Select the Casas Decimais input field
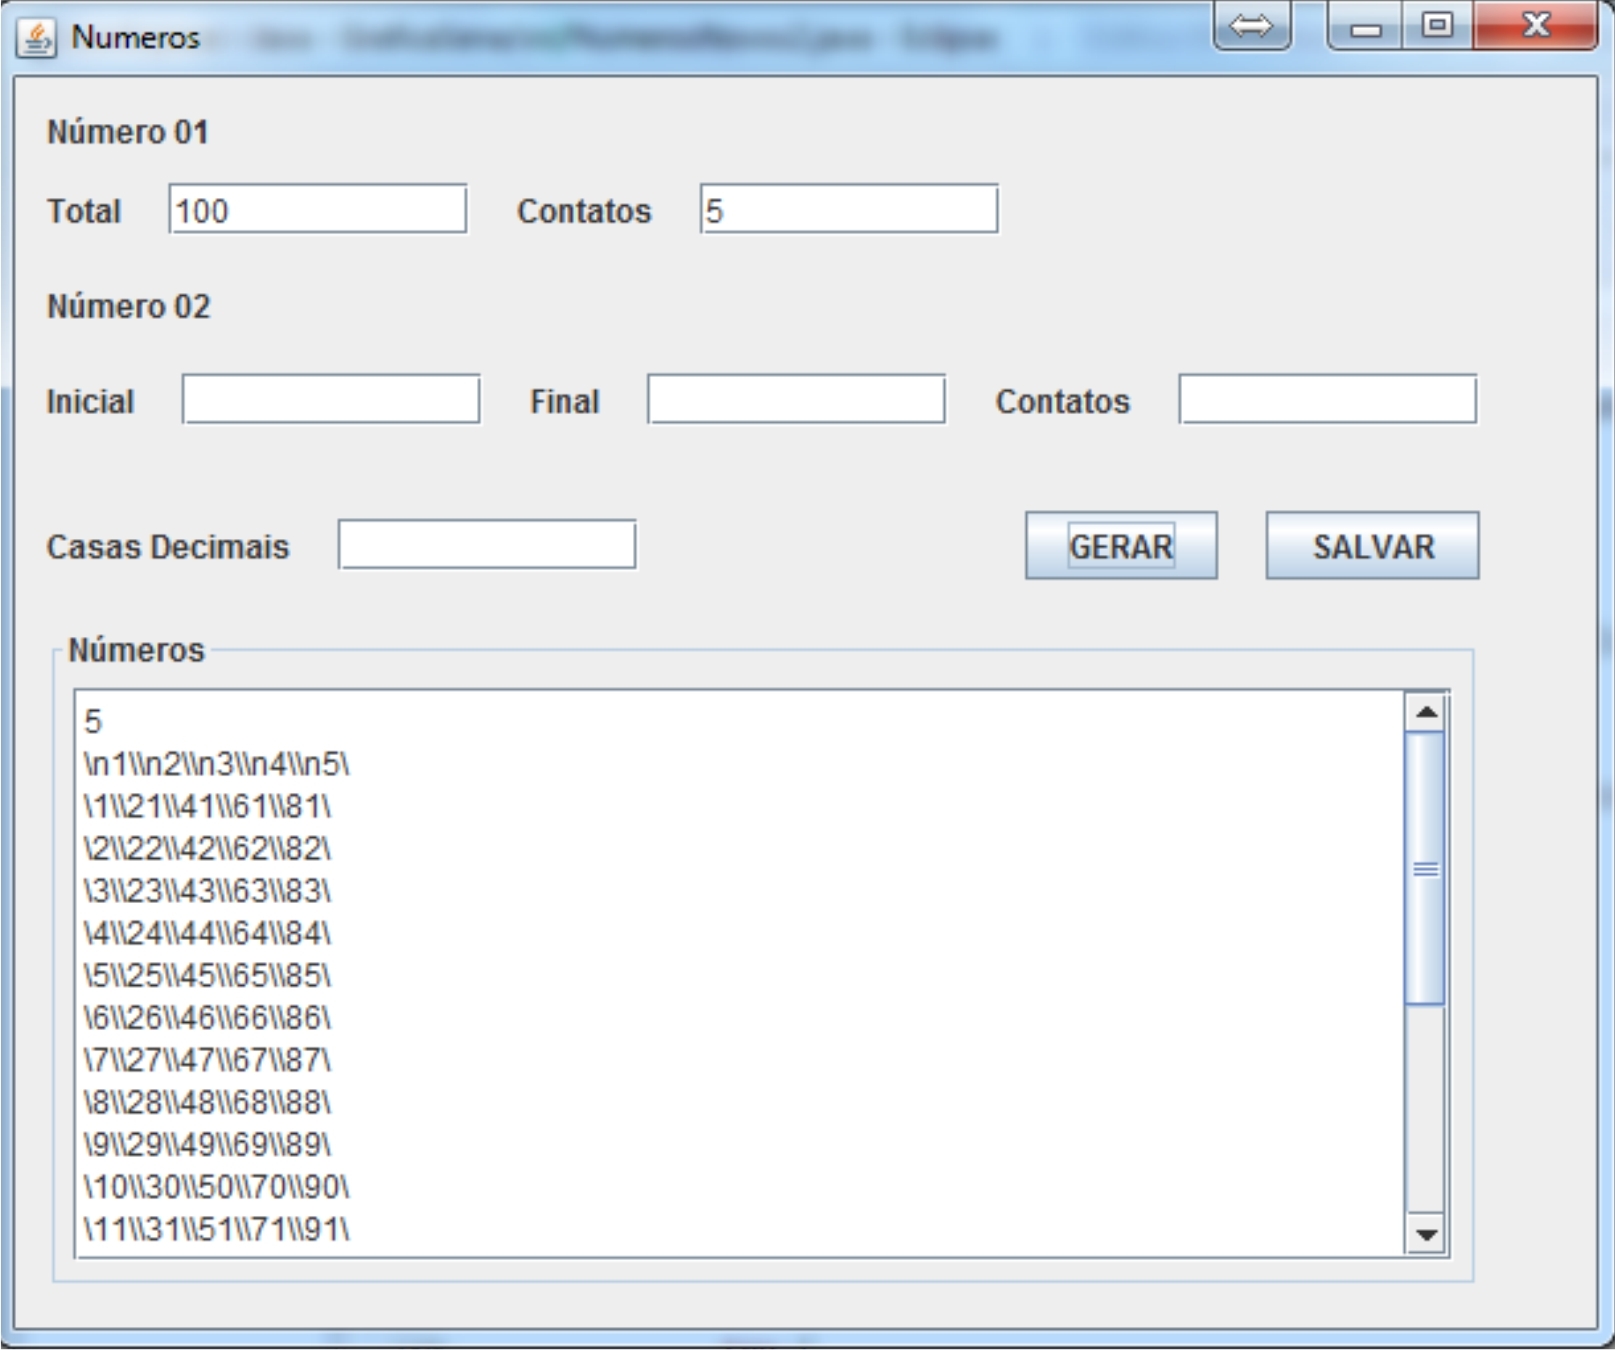The width and height of the screenshot is (1615, 1350). pos(487,545)
